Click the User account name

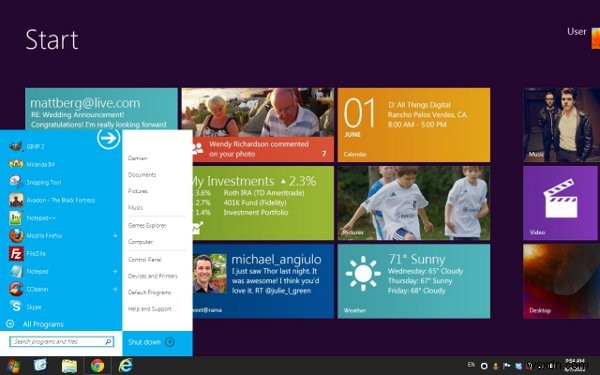(576, 32)
